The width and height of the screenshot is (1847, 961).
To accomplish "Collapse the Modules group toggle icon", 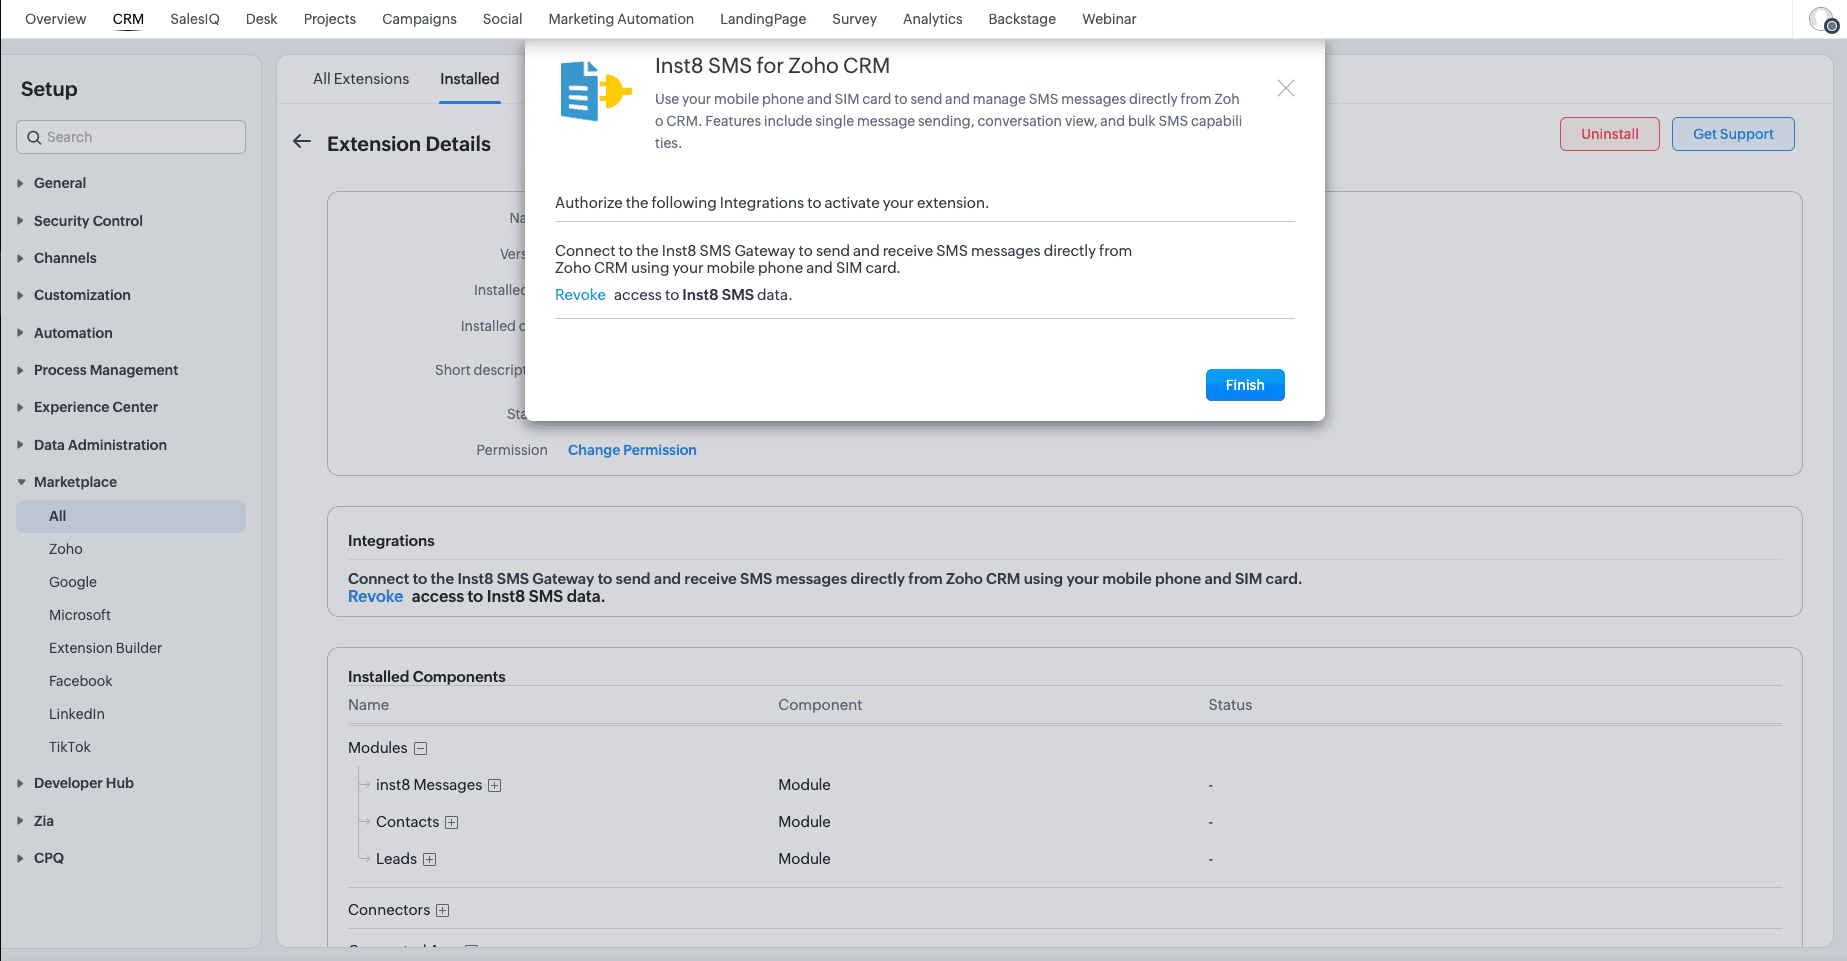I will pyautogui.click(x=421, y=749).
